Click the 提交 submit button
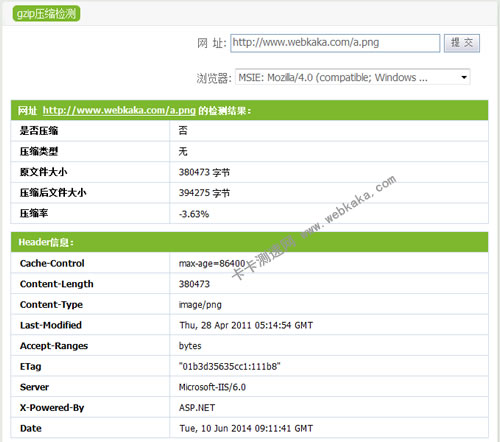 (462, 43)
